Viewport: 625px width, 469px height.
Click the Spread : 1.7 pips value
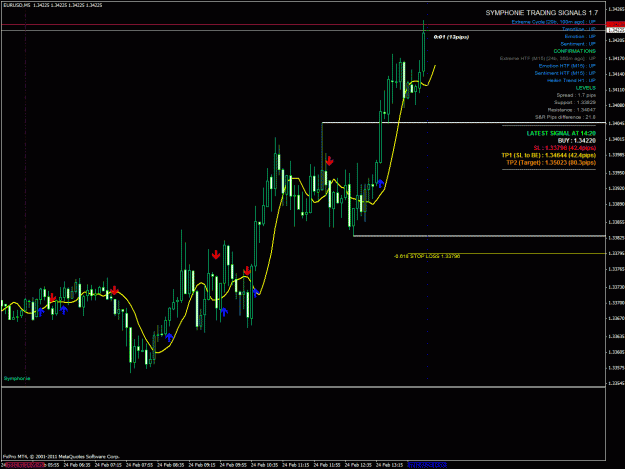[x=576, y=95]
